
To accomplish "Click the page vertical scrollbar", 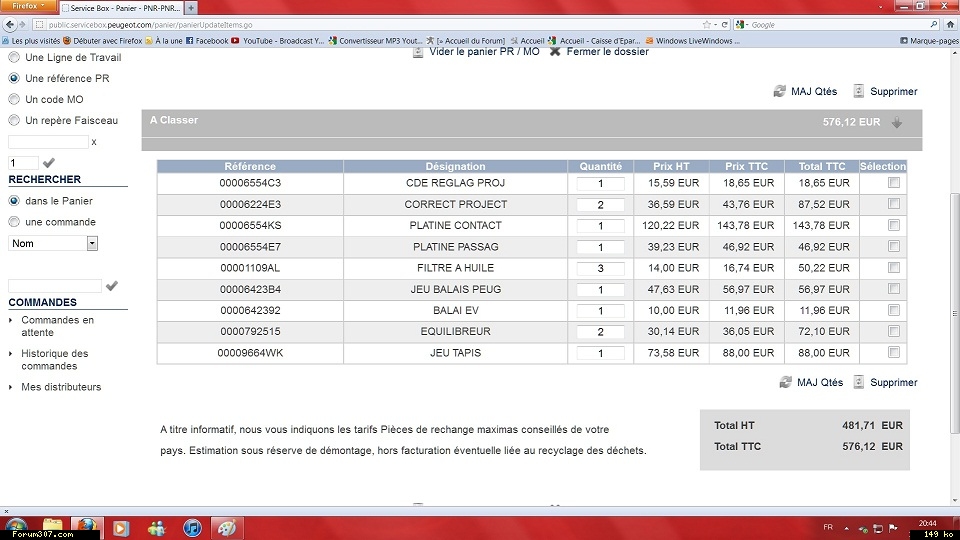I will [x=954, y=312].
